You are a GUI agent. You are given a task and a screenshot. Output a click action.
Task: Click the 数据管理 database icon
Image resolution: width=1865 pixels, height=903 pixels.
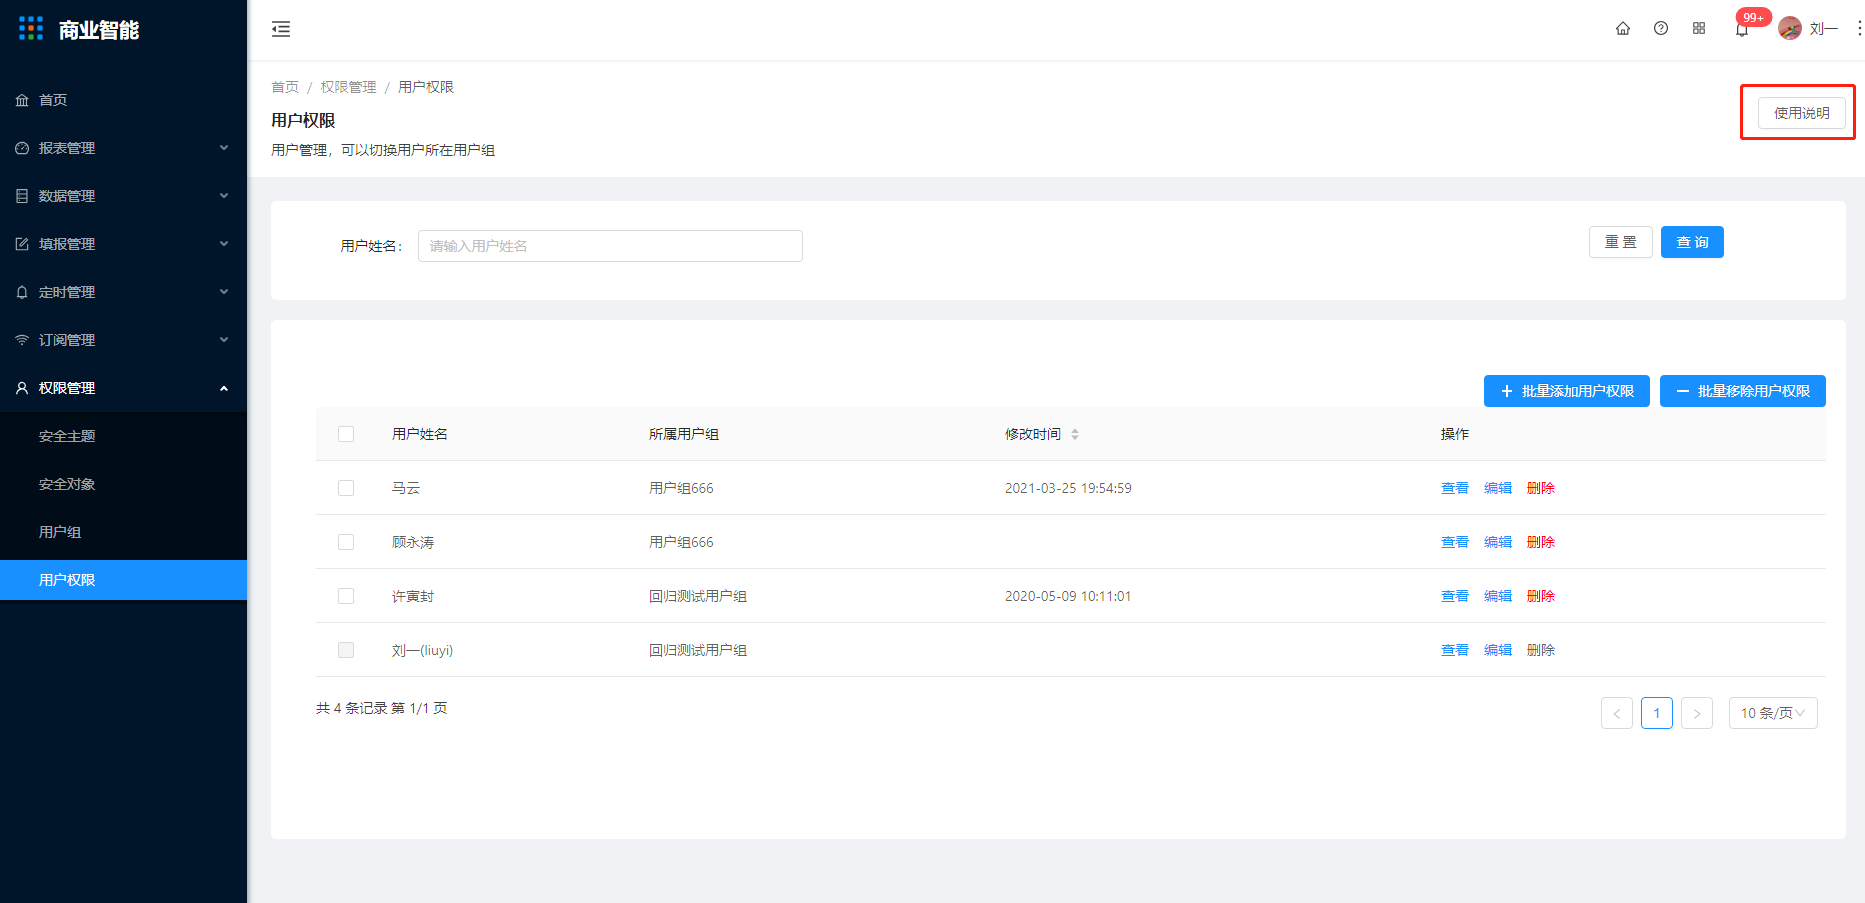[x=22, y=196]
